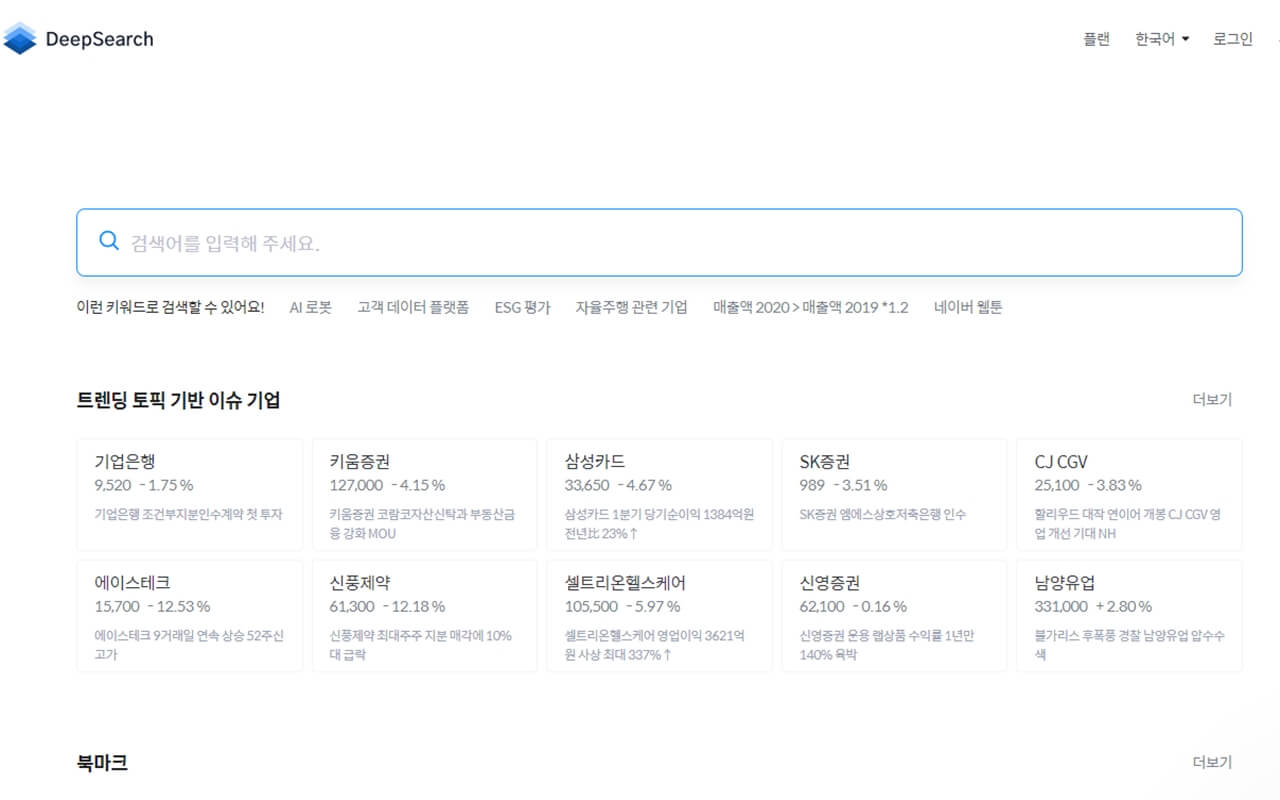Click the 25,100 -3.83% price line

coord(1088,485)
